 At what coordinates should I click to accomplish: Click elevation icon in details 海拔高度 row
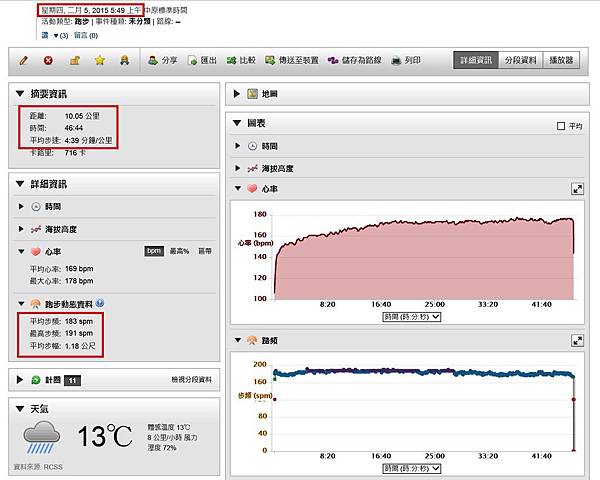click(36, 229)
